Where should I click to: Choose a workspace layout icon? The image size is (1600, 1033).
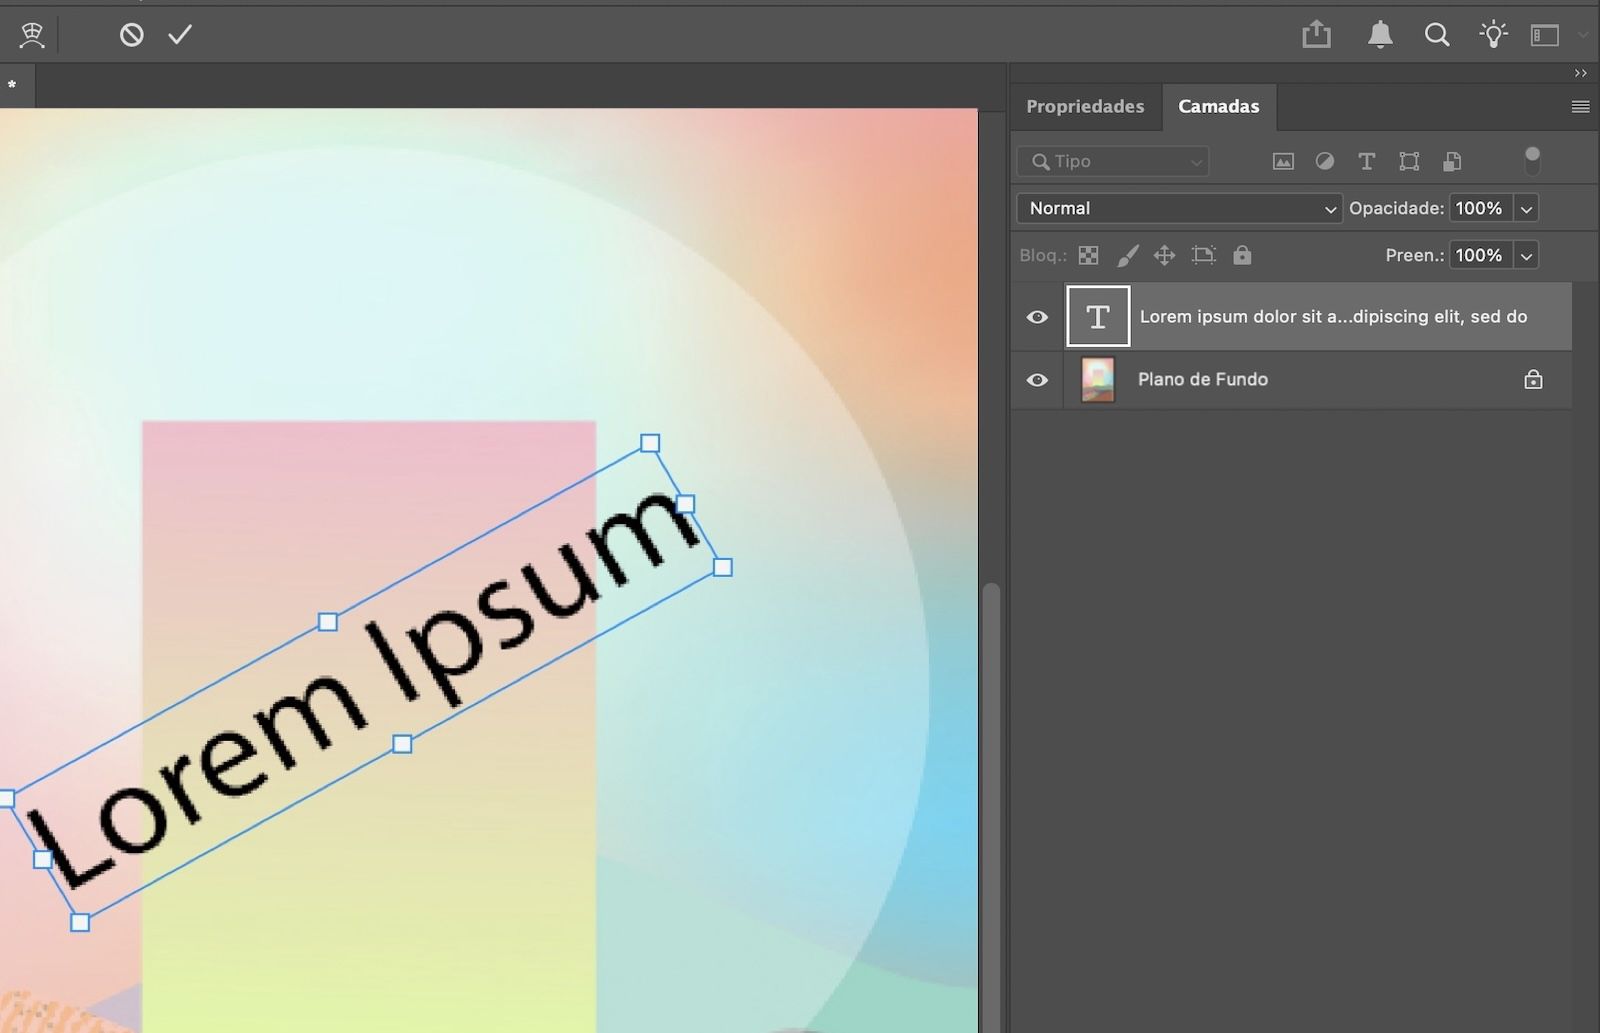click(x=1545, y=35)
